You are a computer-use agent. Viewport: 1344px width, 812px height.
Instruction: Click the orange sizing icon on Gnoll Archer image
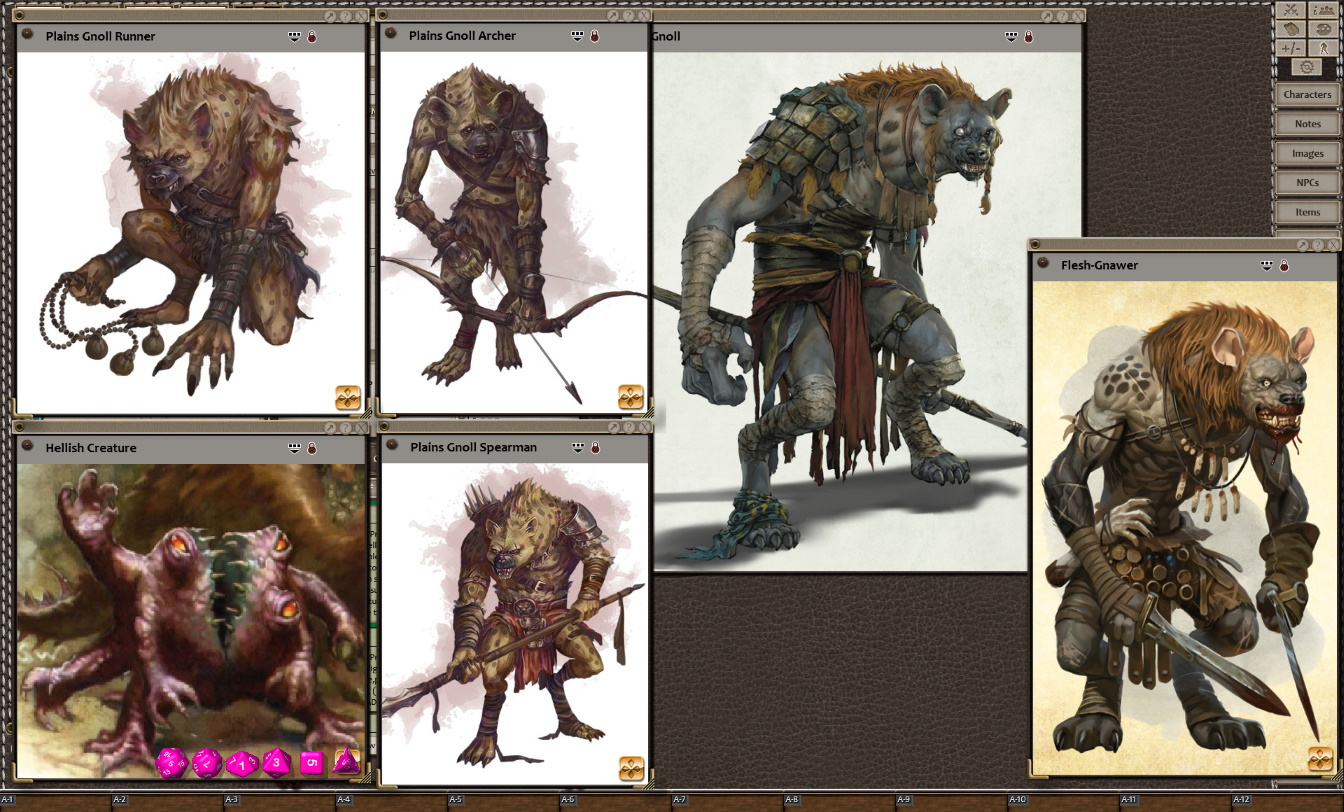[631, 397]
